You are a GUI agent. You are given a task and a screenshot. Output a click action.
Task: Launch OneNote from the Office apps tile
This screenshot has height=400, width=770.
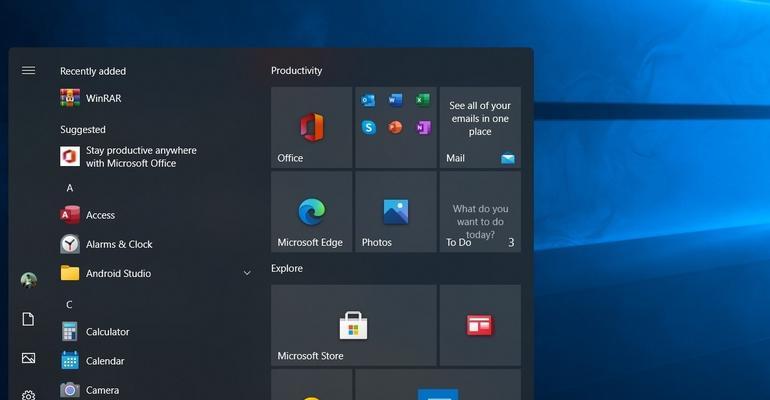click(x=423, y=128)
